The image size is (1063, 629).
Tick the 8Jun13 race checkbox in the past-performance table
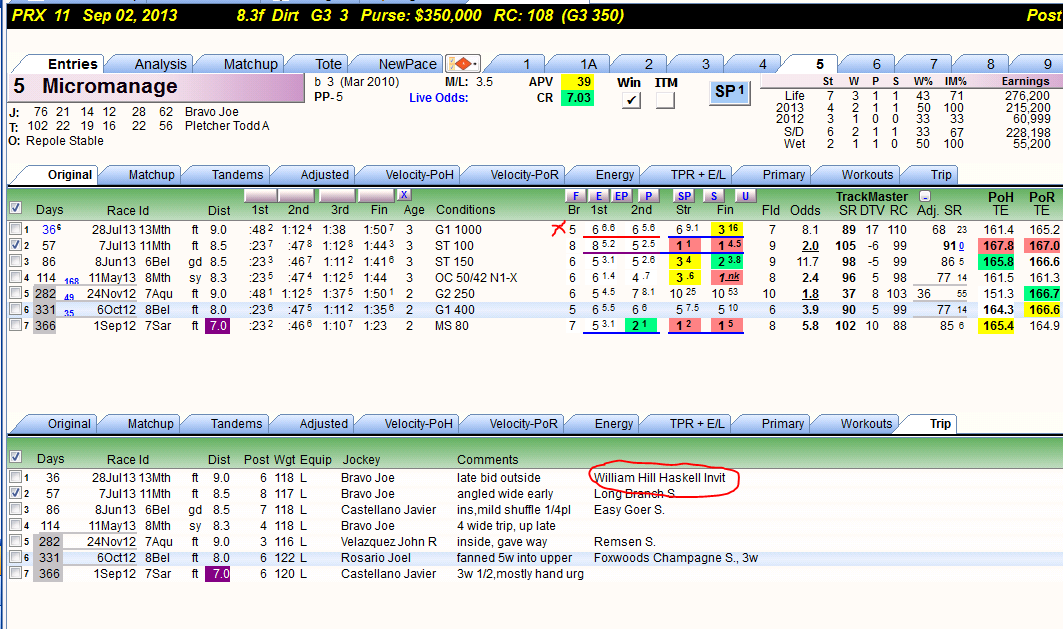(16, 261)
